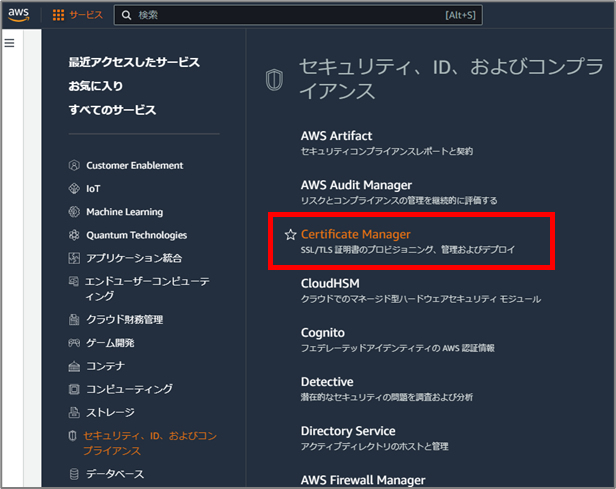616x489 pixels.
Task: Open the Cognito service link
Action: click(323, 332)
